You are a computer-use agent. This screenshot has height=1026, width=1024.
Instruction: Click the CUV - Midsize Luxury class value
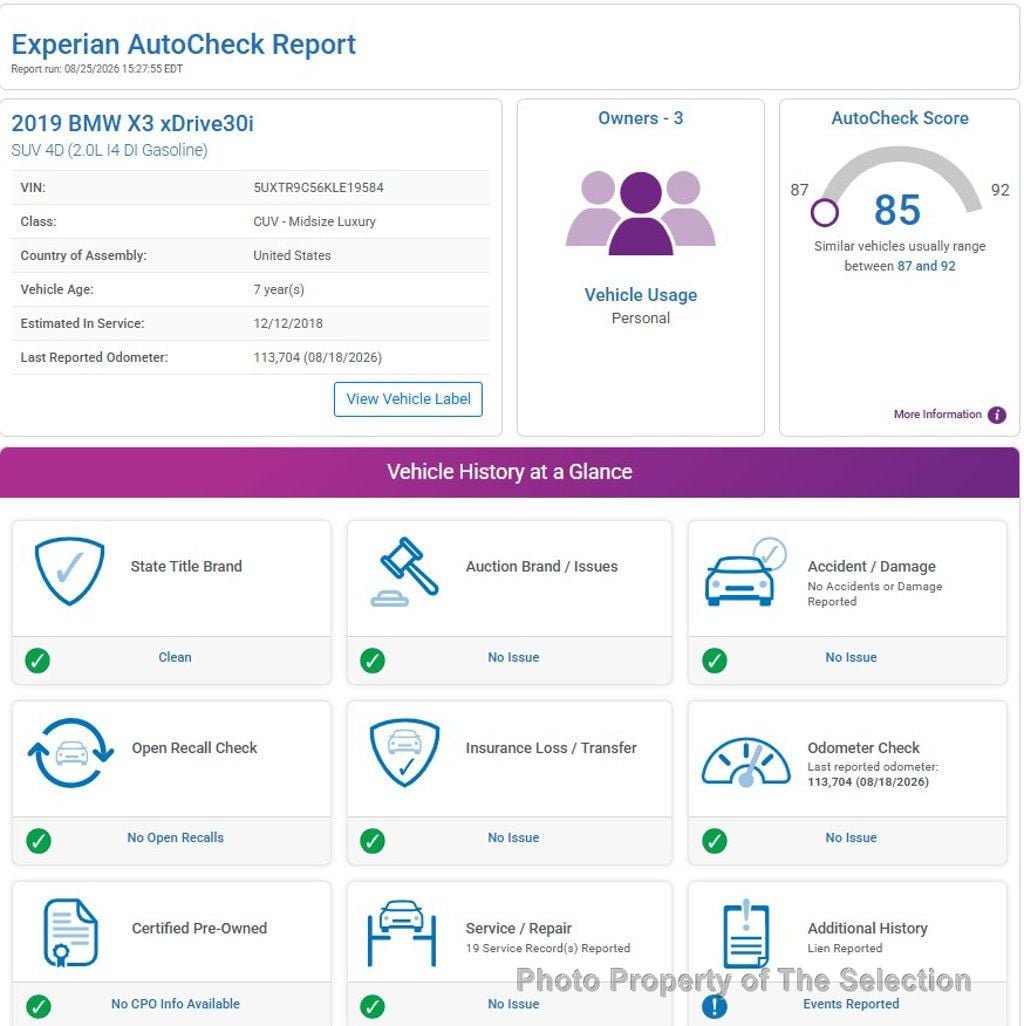pos(315,222)
